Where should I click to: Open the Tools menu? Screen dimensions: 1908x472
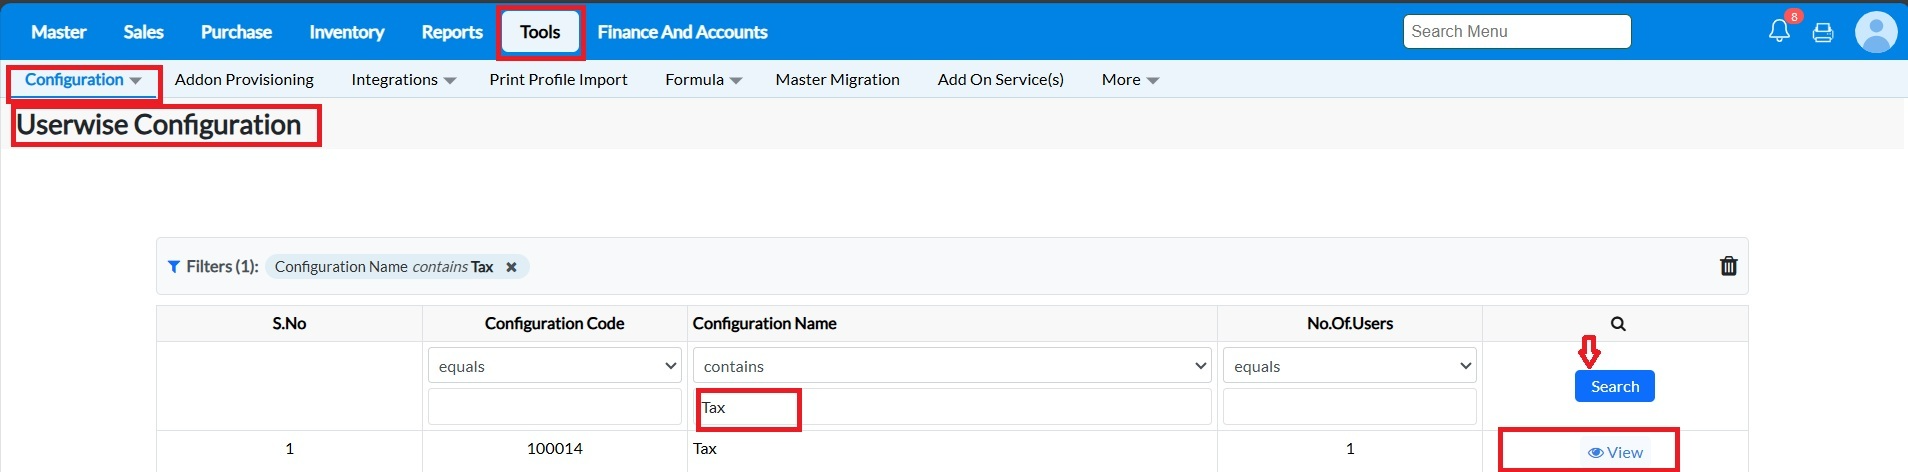click(540, 32)
